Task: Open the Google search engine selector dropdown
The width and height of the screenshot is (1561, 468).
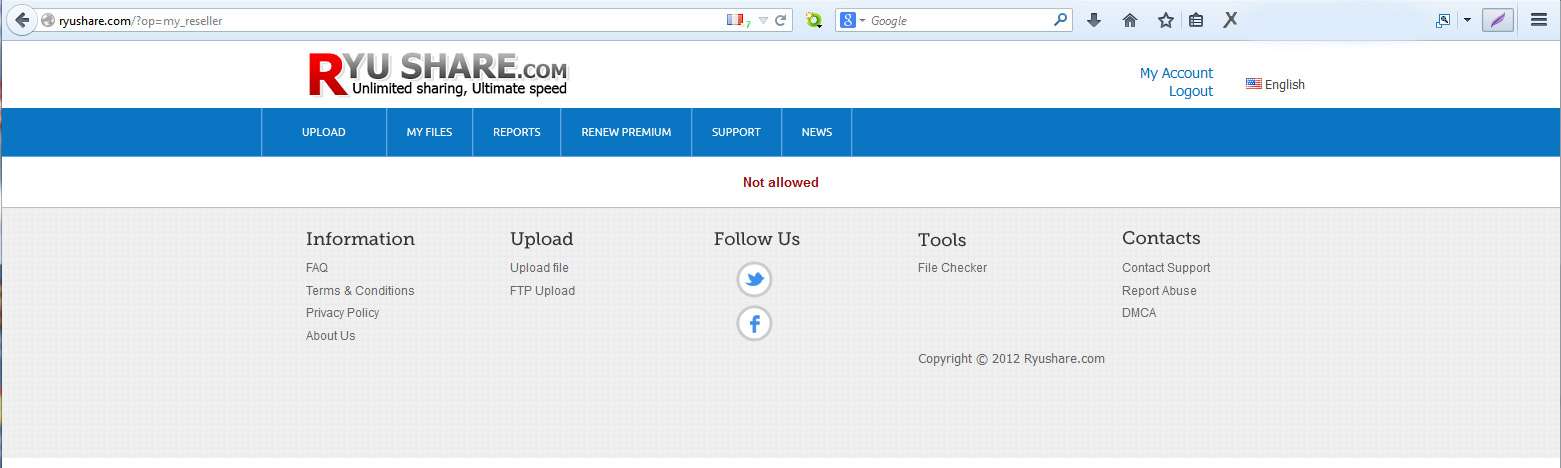Action: pos(853,20)
